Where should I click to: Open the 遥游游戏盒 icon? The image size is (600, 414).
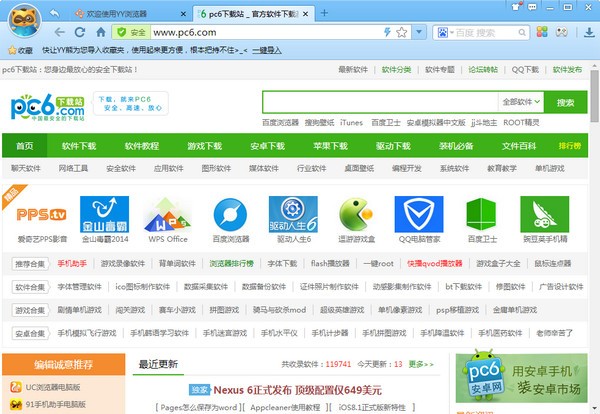click(x=356, y=213)
